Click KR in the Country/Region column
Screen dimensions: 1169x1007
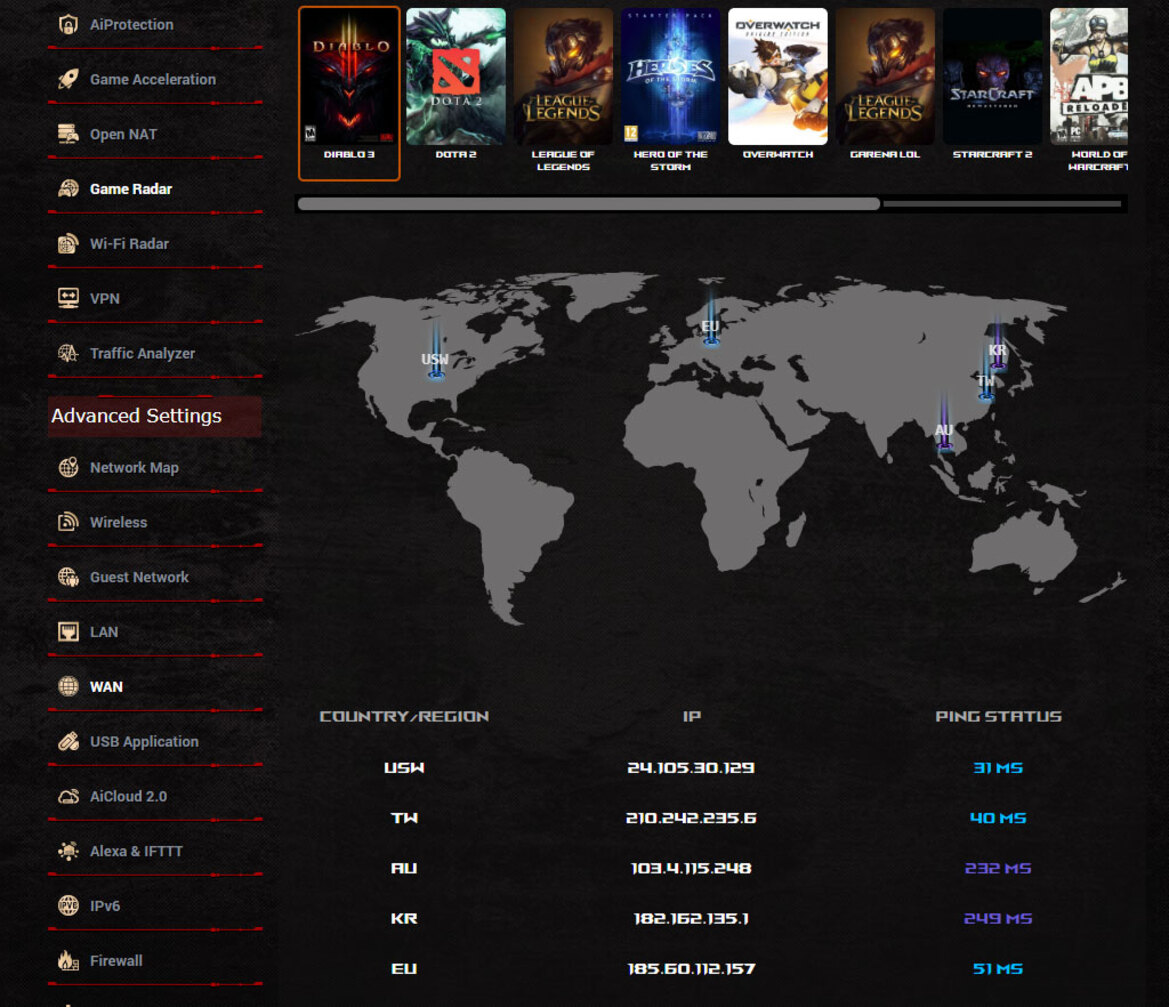[x=404, y=918]
